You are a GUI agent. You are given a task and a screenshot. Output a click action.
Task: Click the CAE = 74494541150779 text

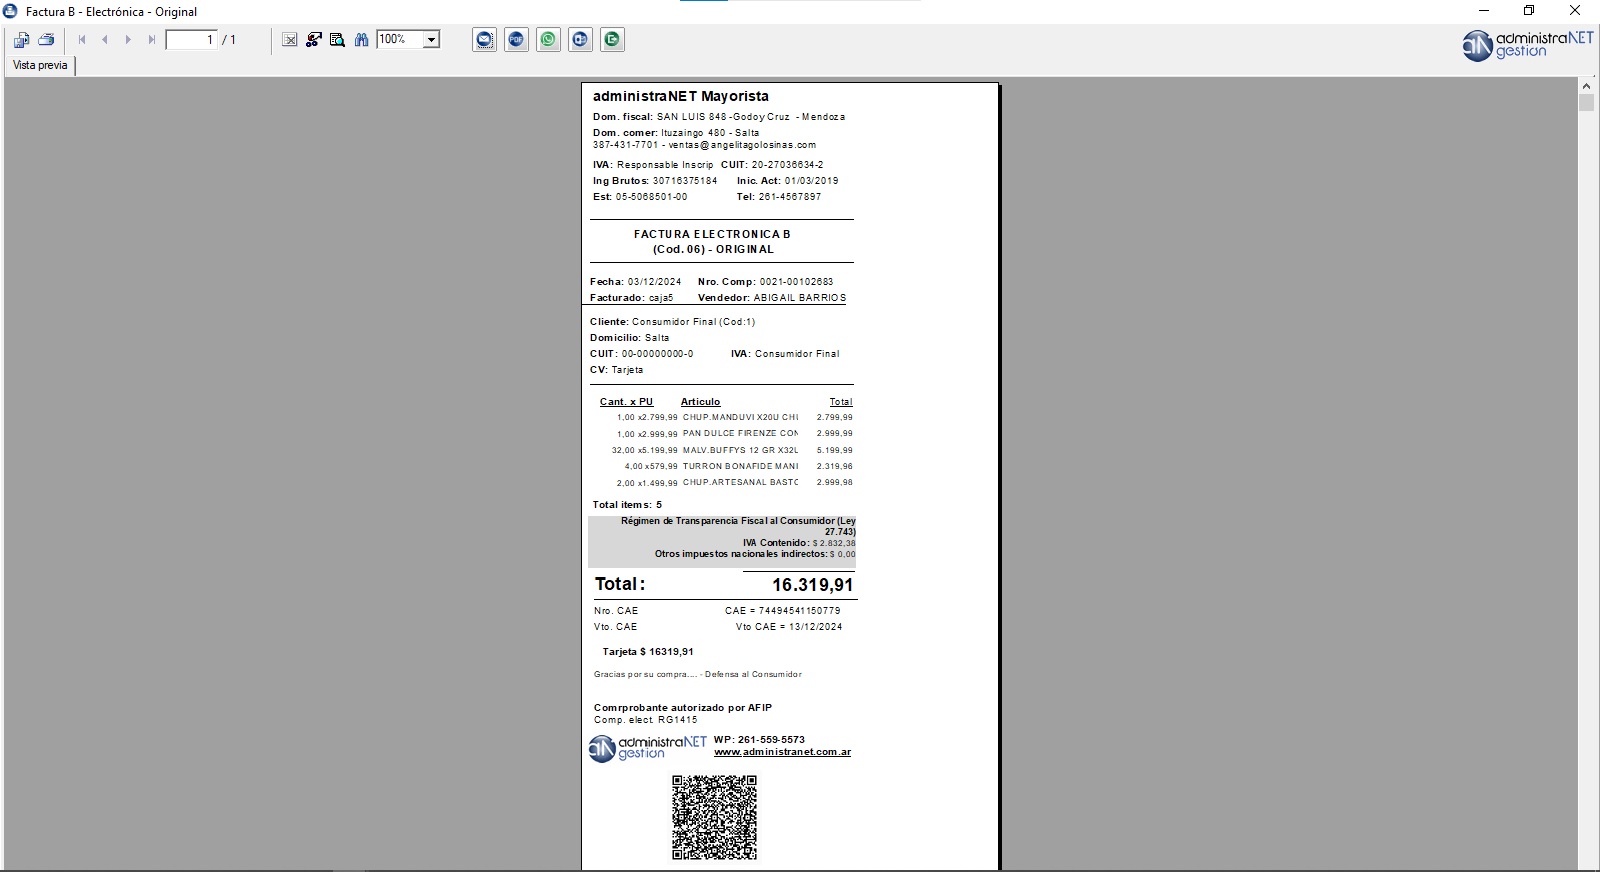(783, 611)
